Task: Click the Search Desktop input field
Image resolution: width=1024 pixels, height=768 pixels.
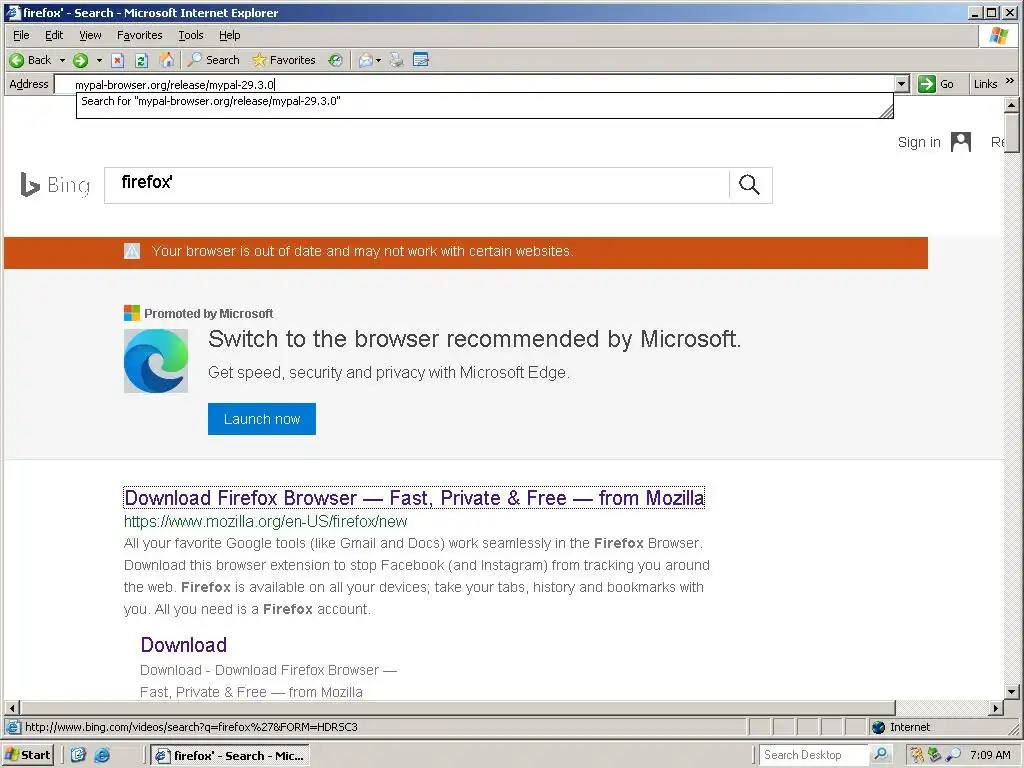Action: [x=814, y=755]
